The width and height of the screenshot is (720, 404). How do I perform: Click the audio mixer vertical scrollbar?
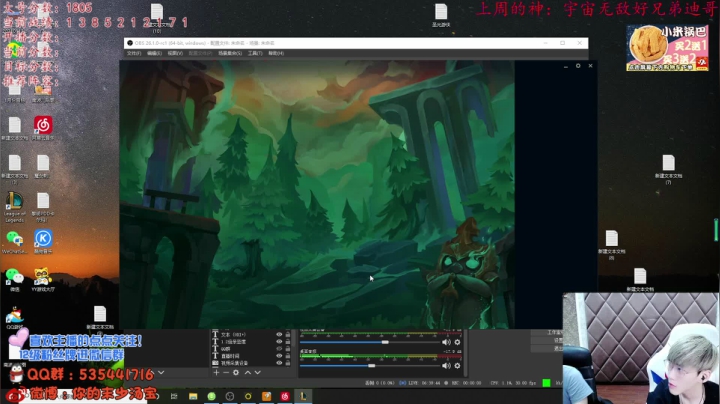point(466,353)
